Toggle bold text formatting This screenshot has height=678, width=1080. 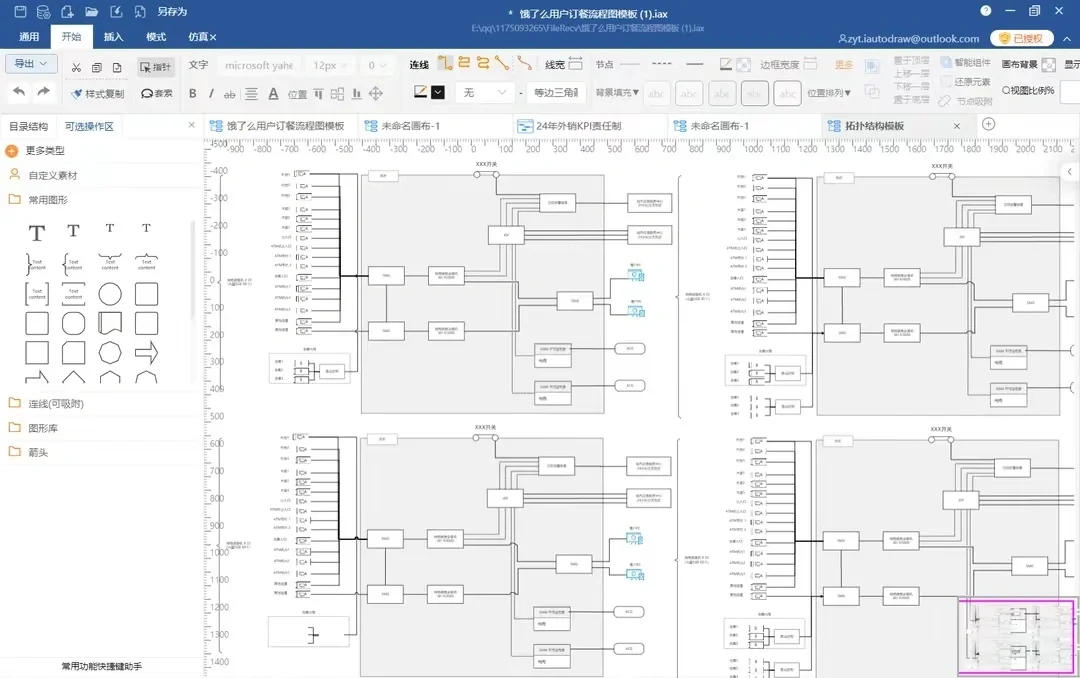pos(193,94)
